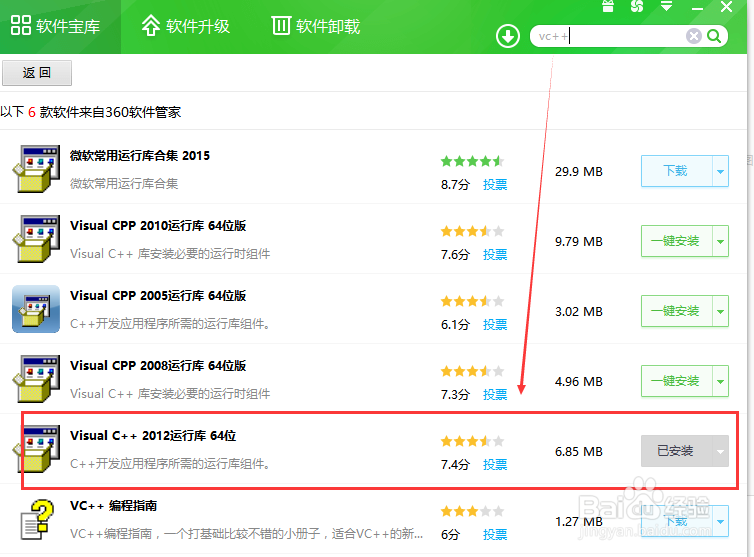
Task: Open the download manager arrow icon
Action: (x=508, y=36)
